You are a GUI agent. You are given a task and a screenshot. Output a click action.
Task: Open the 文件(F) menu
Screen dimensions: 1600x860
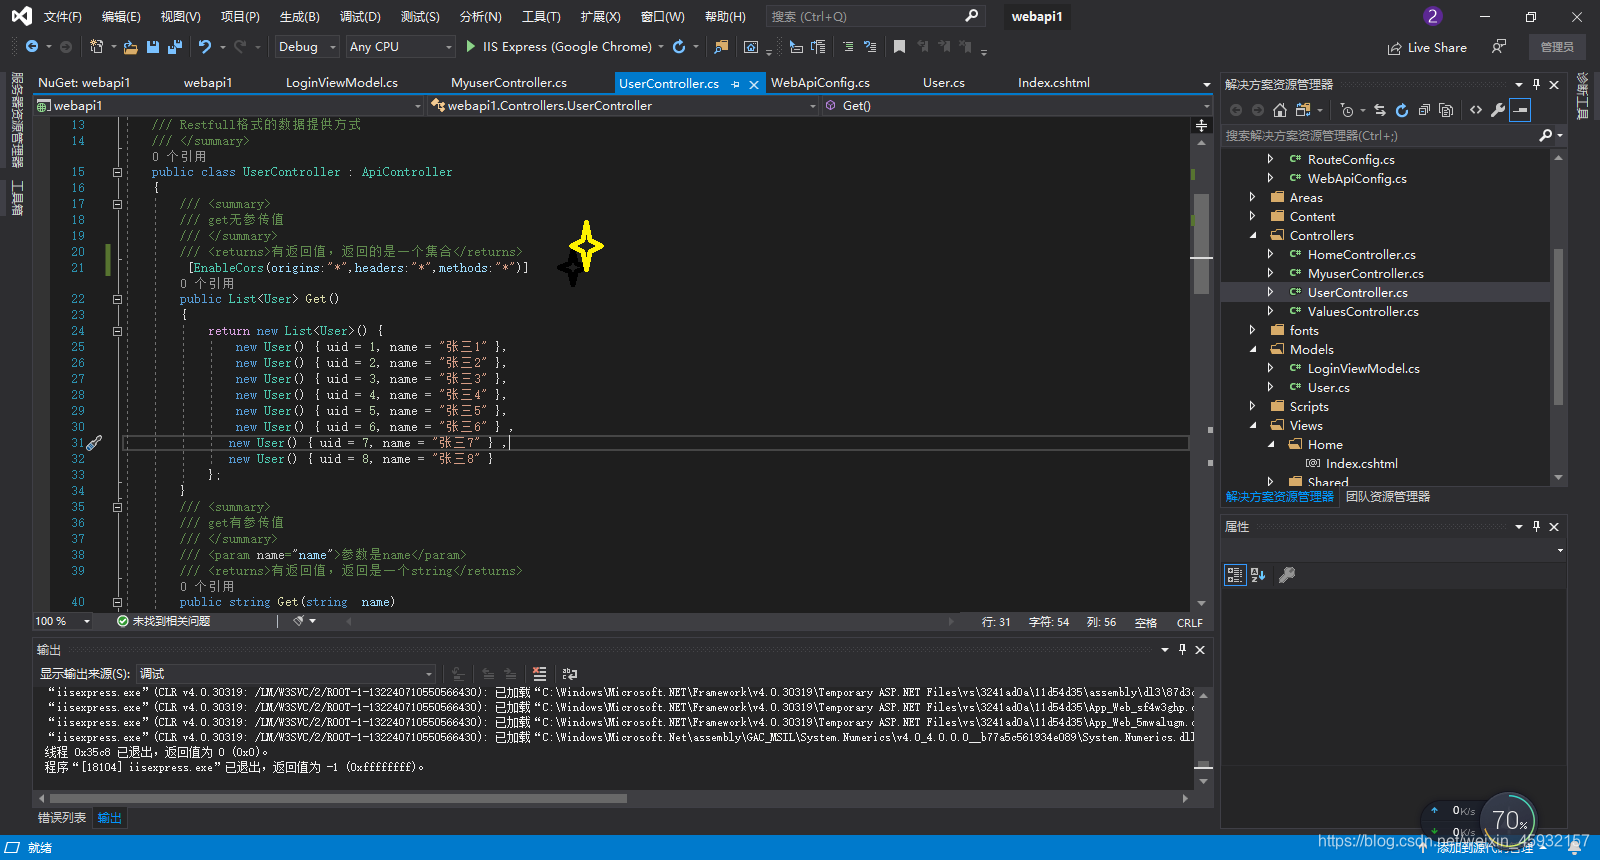pos(62,17)
